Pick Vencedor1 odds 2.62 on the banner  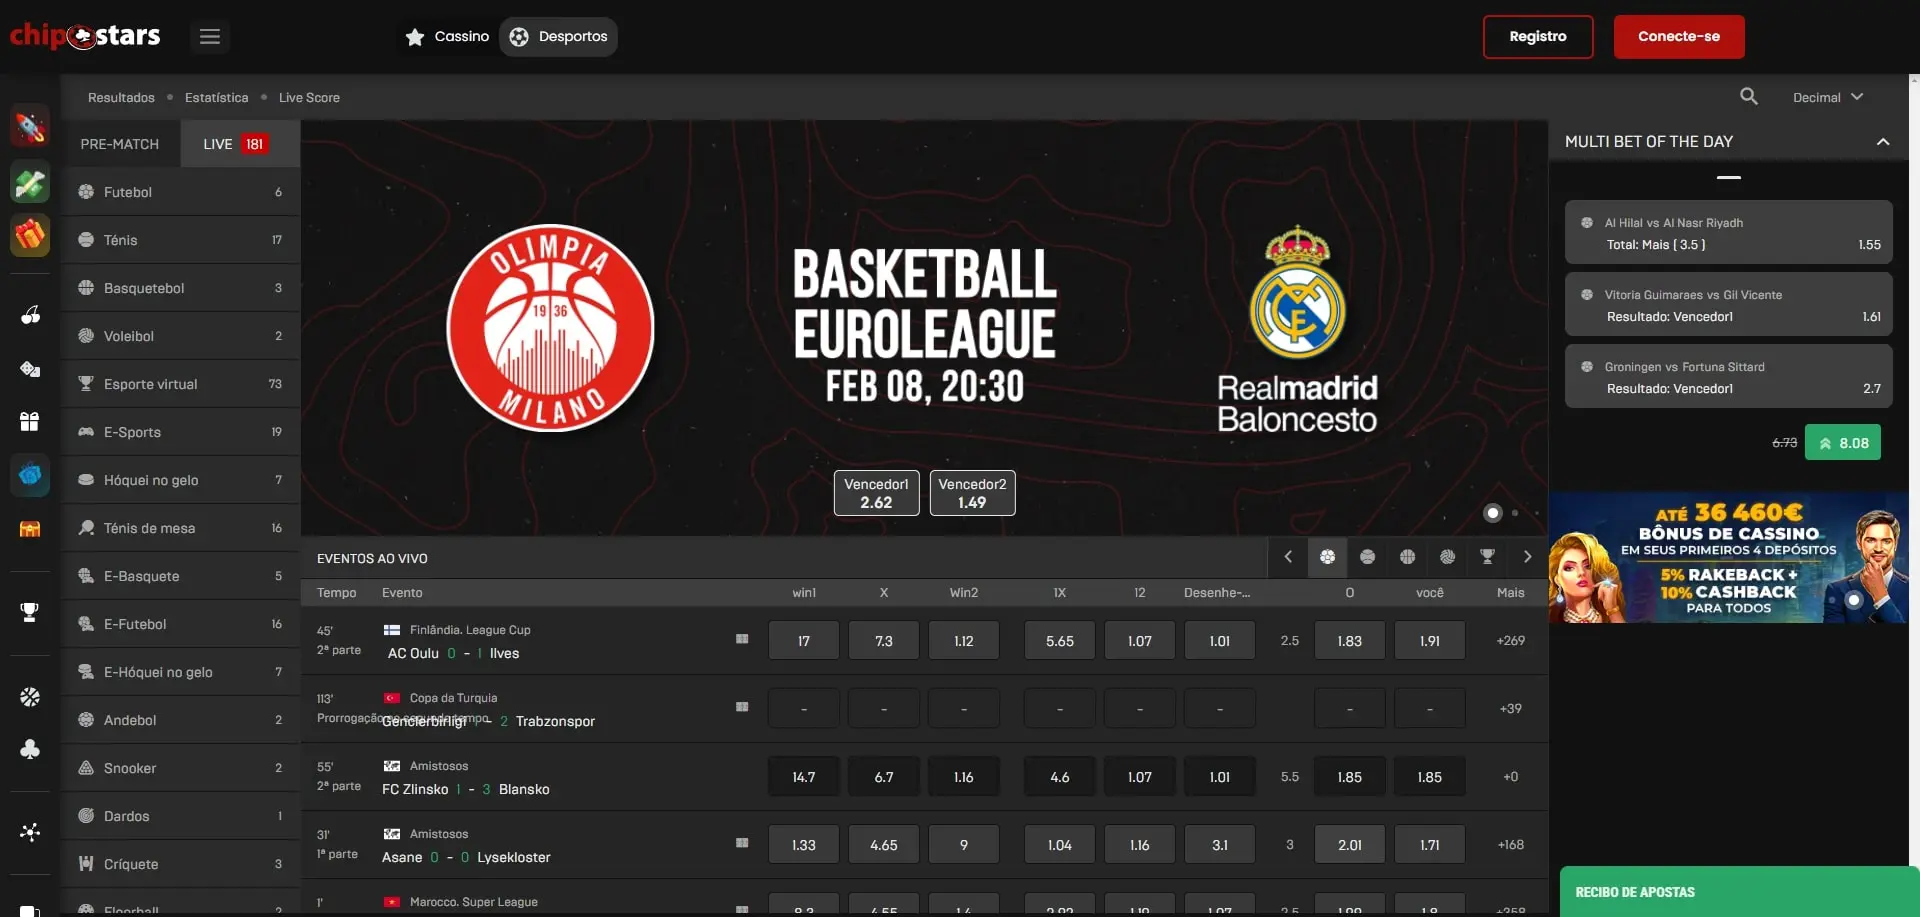(876, 493)
